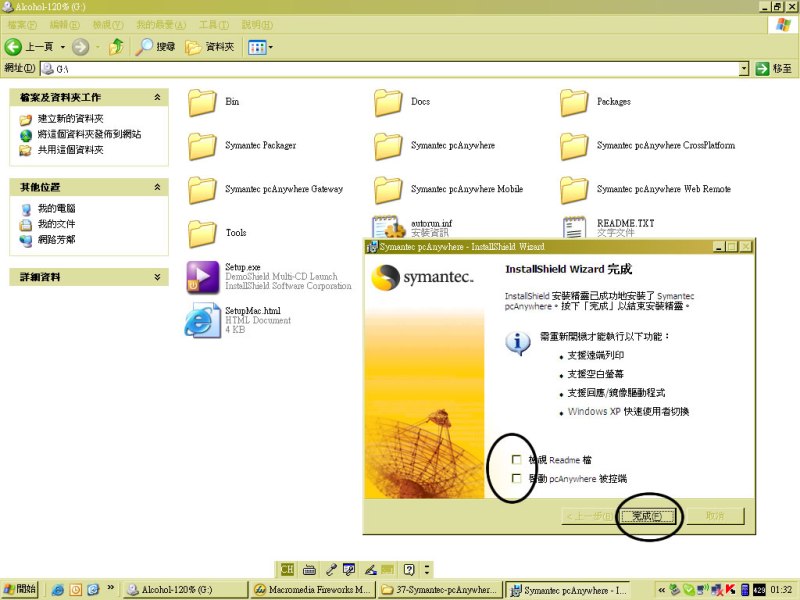800x600 pixels.
Task: Open My Network Places link in sidebar
Action: (56, 239)
